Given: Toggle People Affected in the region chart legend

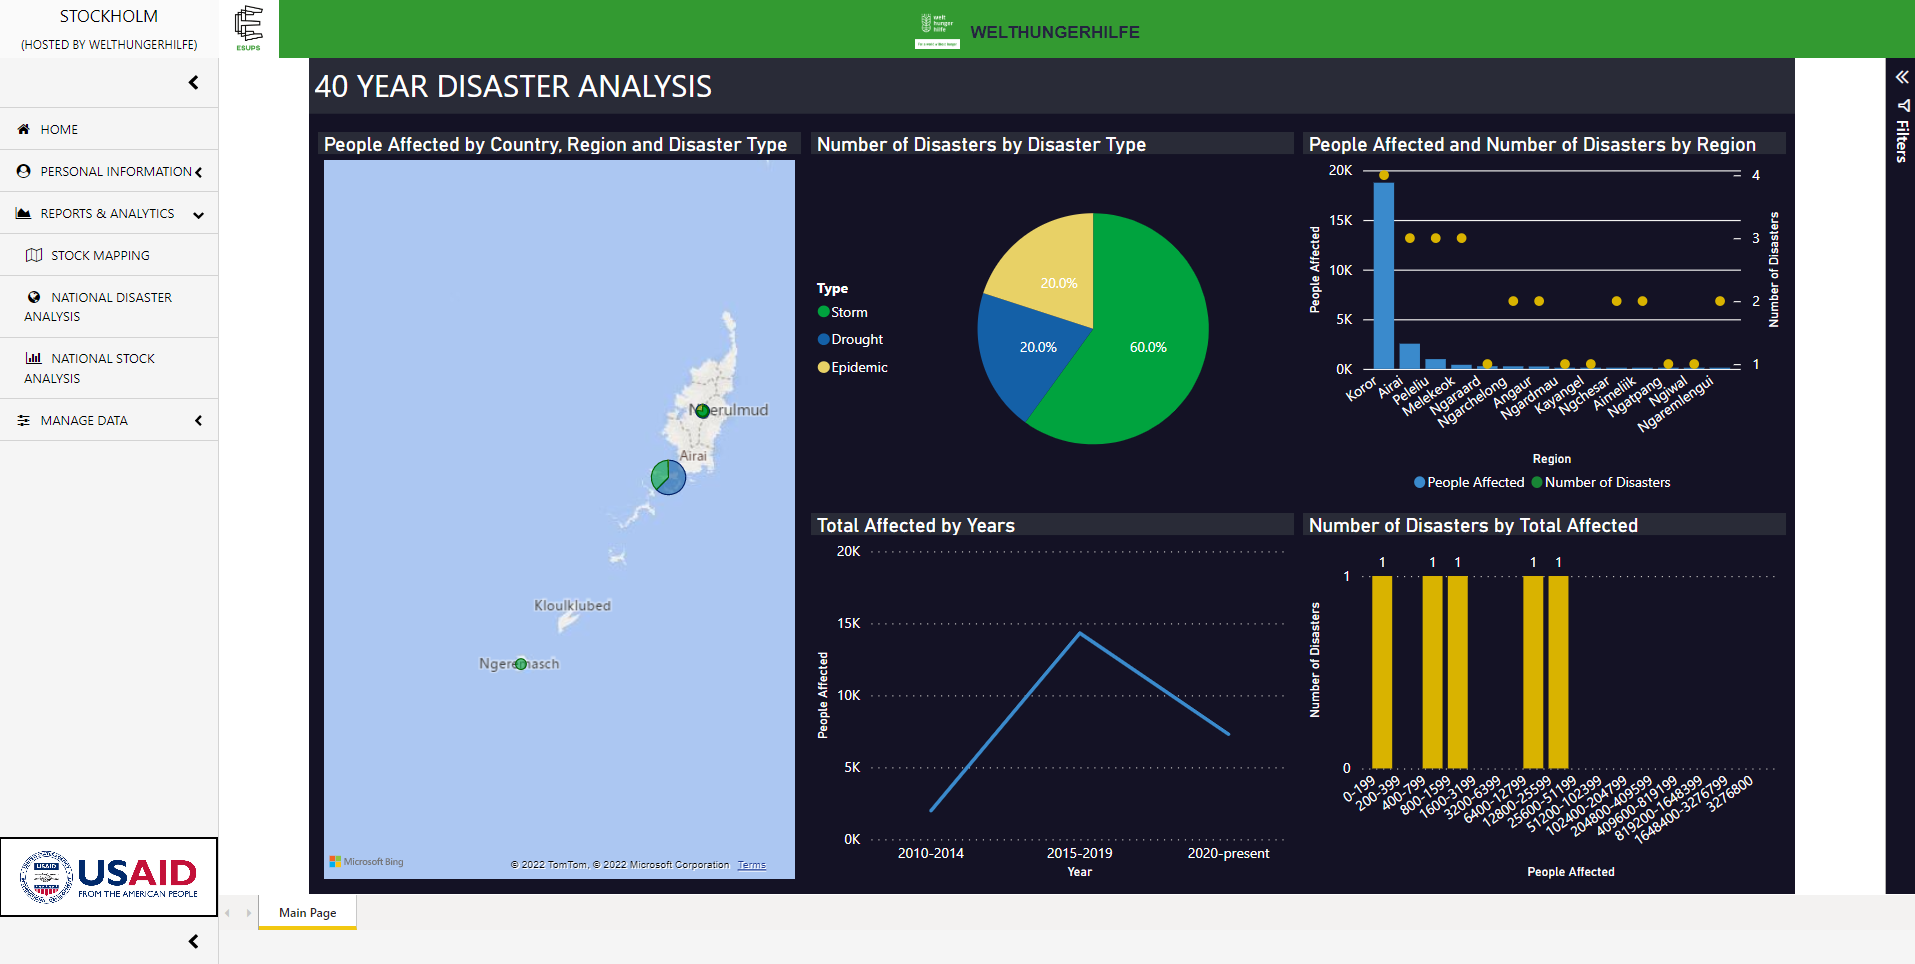Looking at the screenshot, I should tap(1468, 482).
